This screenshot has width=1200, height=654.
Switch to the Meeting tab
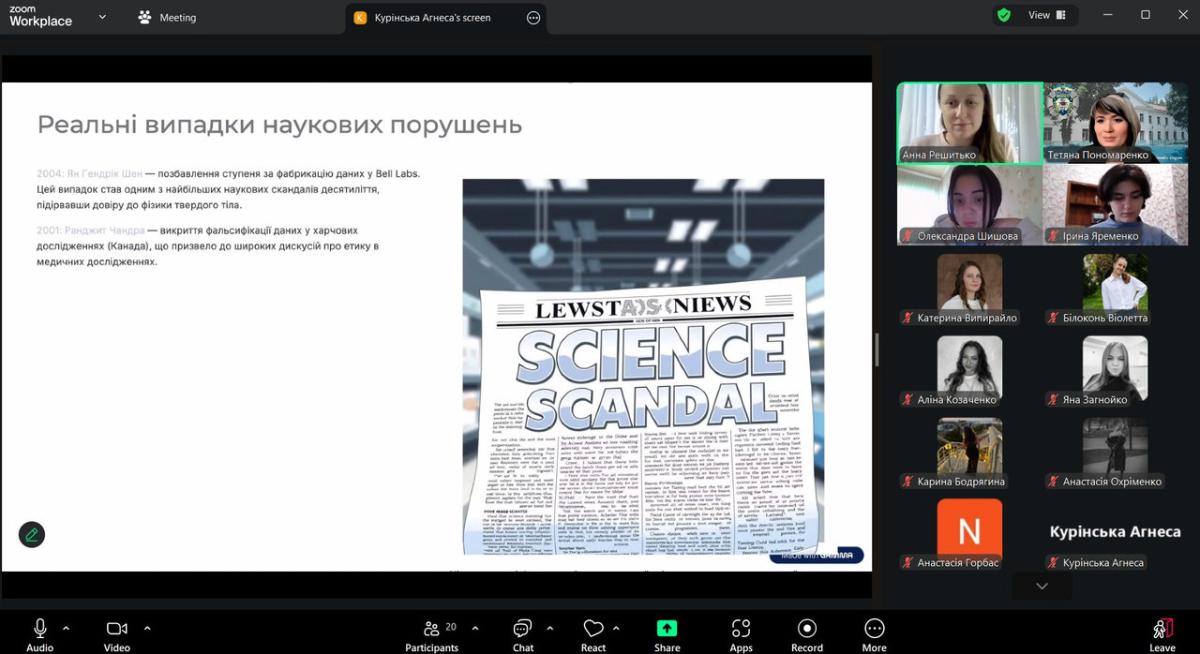(168, 17)
